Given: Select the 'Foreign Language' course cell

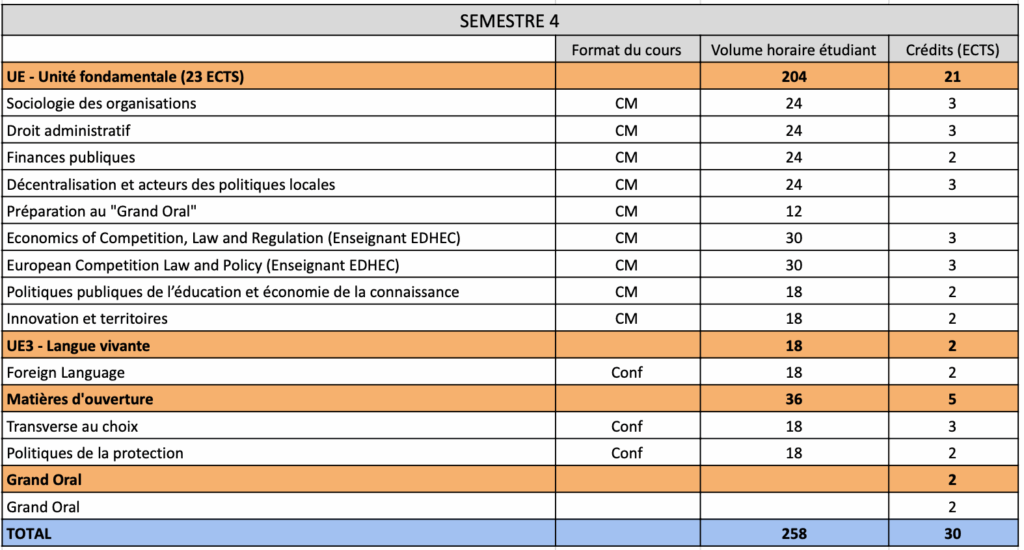Looking at the screenshot, I should pyautogui.click(x=66, y=373).
